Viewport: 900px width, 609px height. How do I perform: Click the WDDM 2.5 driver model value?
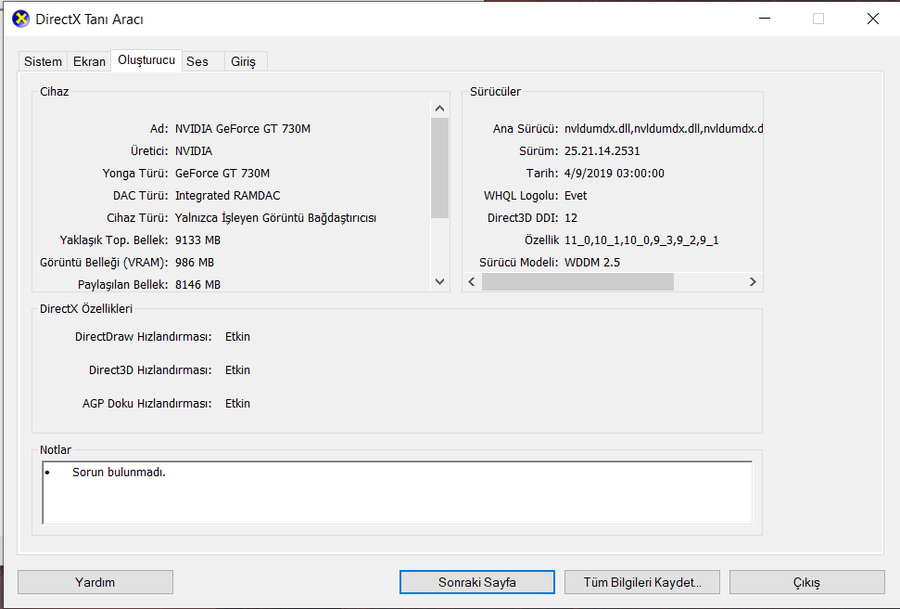pos(592,262)
